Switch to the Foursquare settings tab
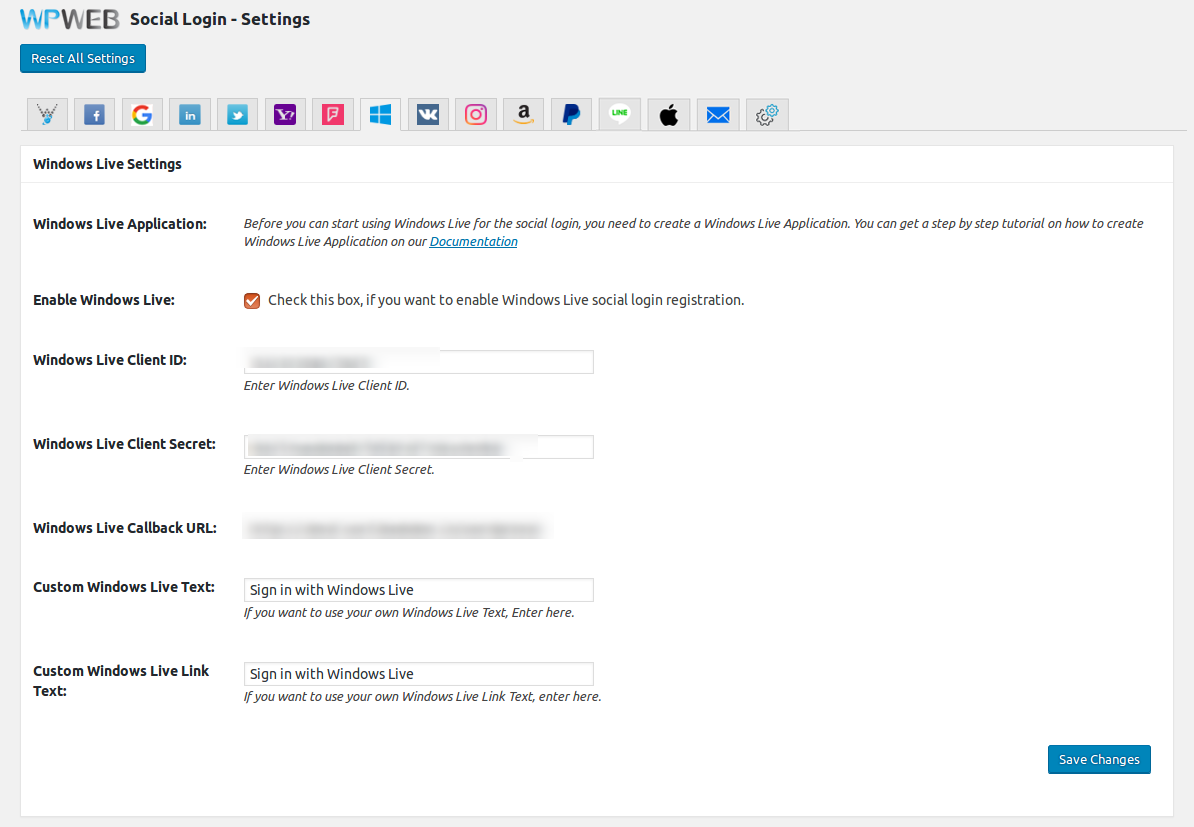The width and height of the screenshot is (1194, 827). pos(333,115)
